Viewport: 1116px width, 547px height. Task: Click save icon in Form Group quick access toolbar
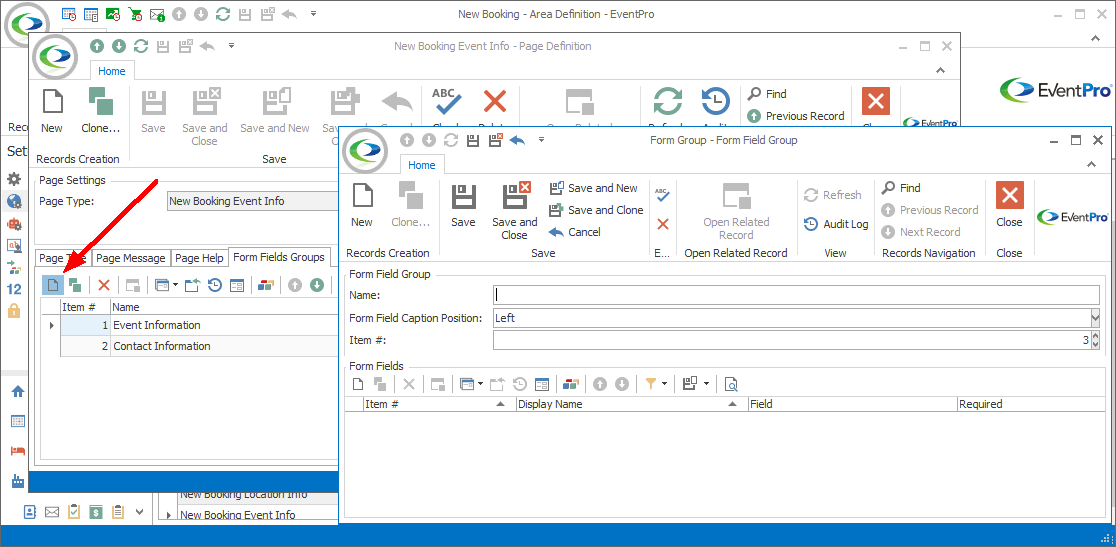472,140
